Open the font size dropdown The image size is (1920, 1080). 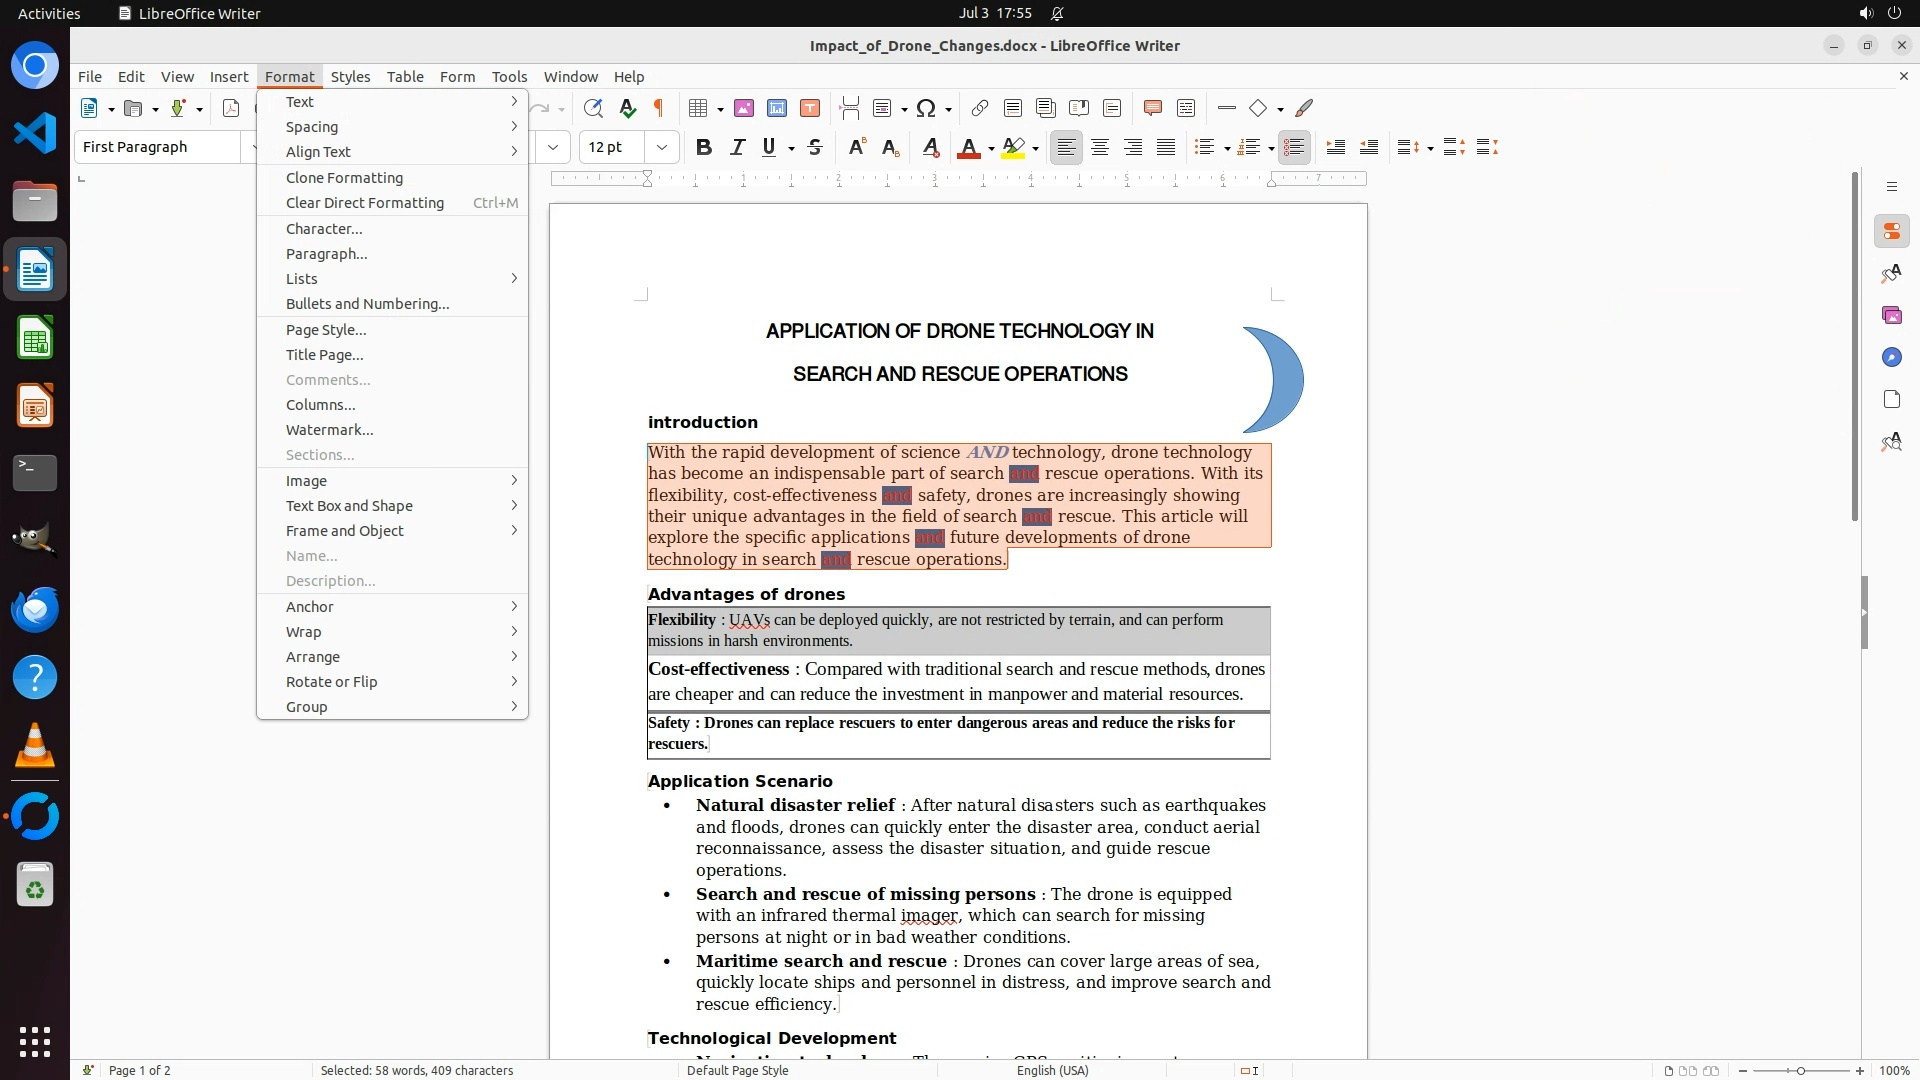click(x=662, y=148)
